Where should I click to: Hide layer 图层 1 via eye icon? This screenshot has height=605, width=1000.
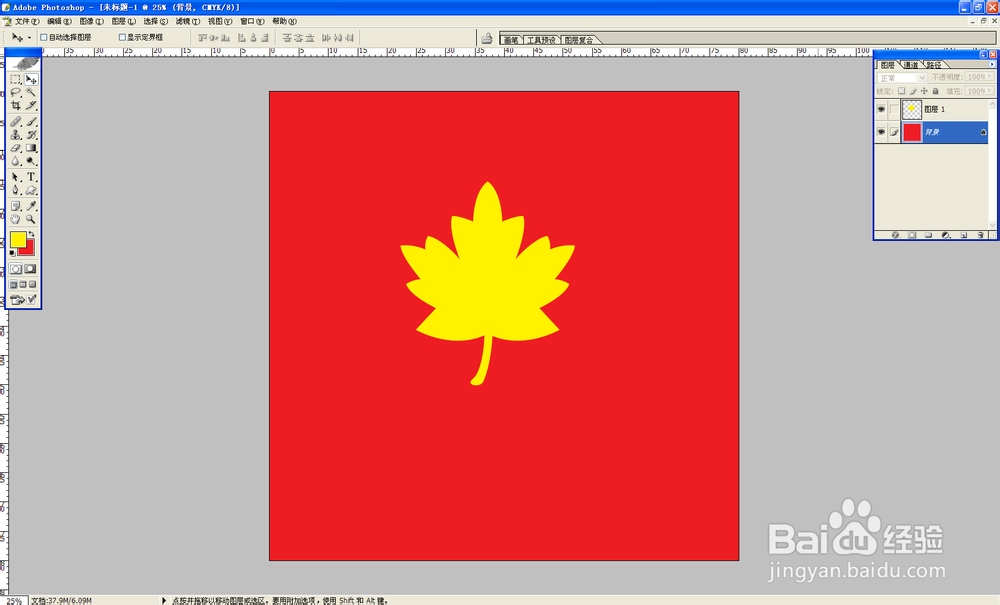pyautogui.click(x=881, y=110)
